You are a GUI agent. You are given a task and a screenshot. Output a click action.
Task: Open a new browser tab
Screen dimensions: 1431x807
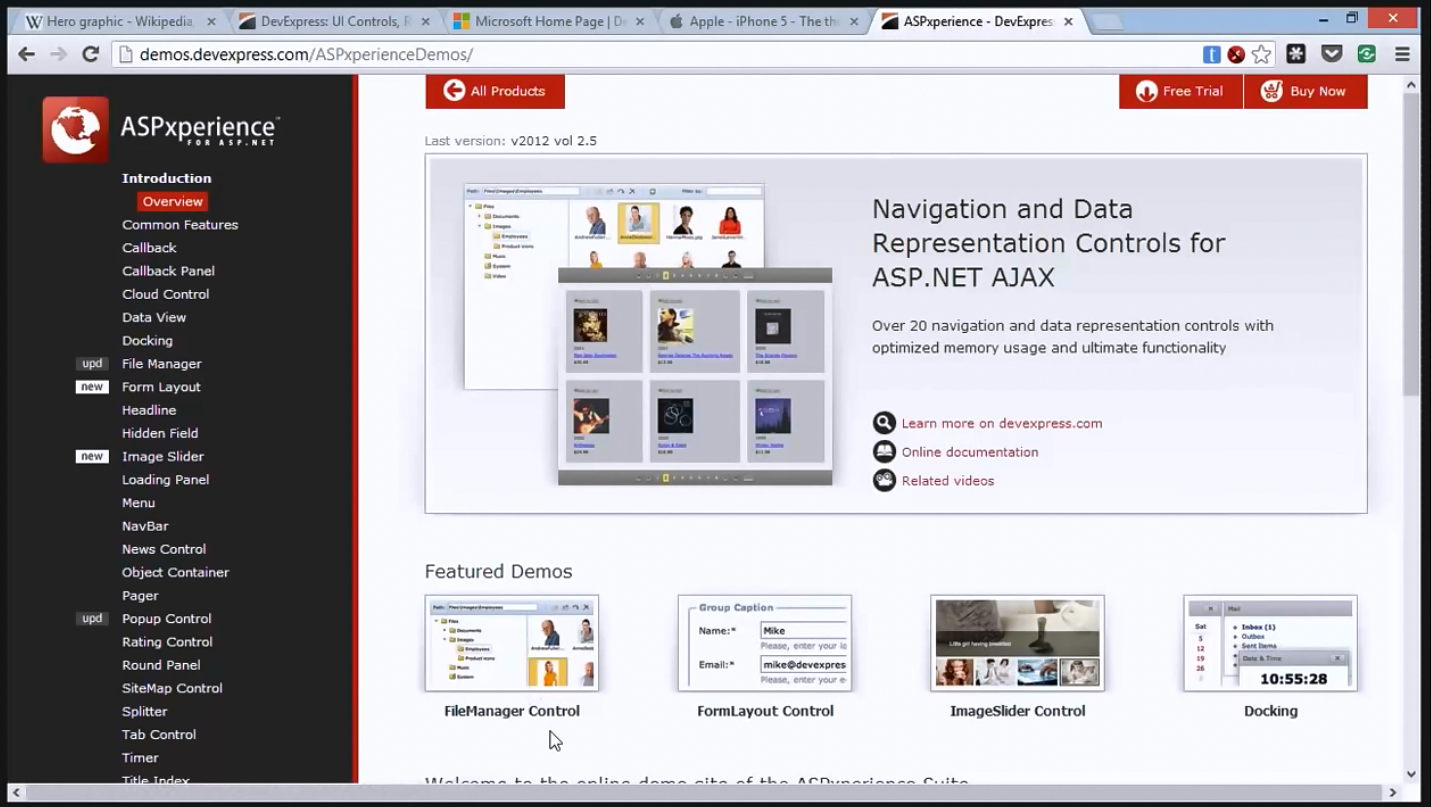pyautogui.click(x=1107, y=22)
